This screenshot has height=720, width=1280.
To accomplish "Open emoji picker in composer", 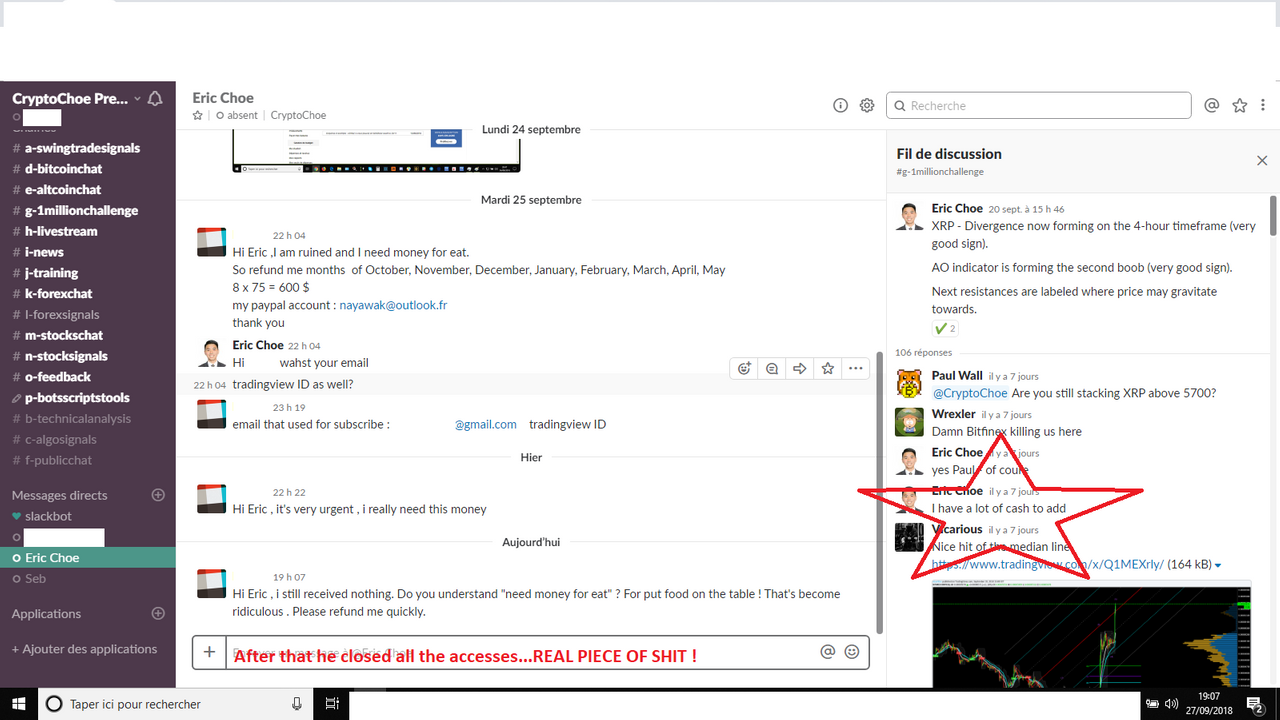I will 852,652.
